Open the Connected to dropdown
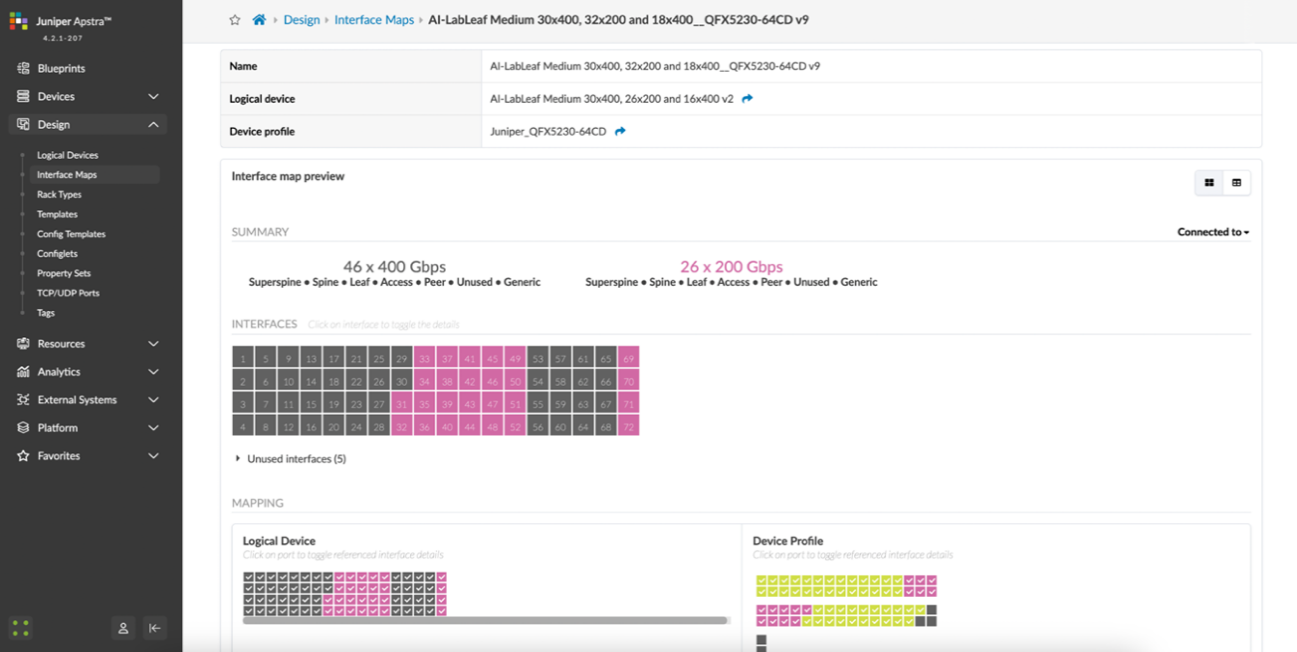This screenshot has width=1297, height=652. pyautogui.click(x=1213, y=232)
